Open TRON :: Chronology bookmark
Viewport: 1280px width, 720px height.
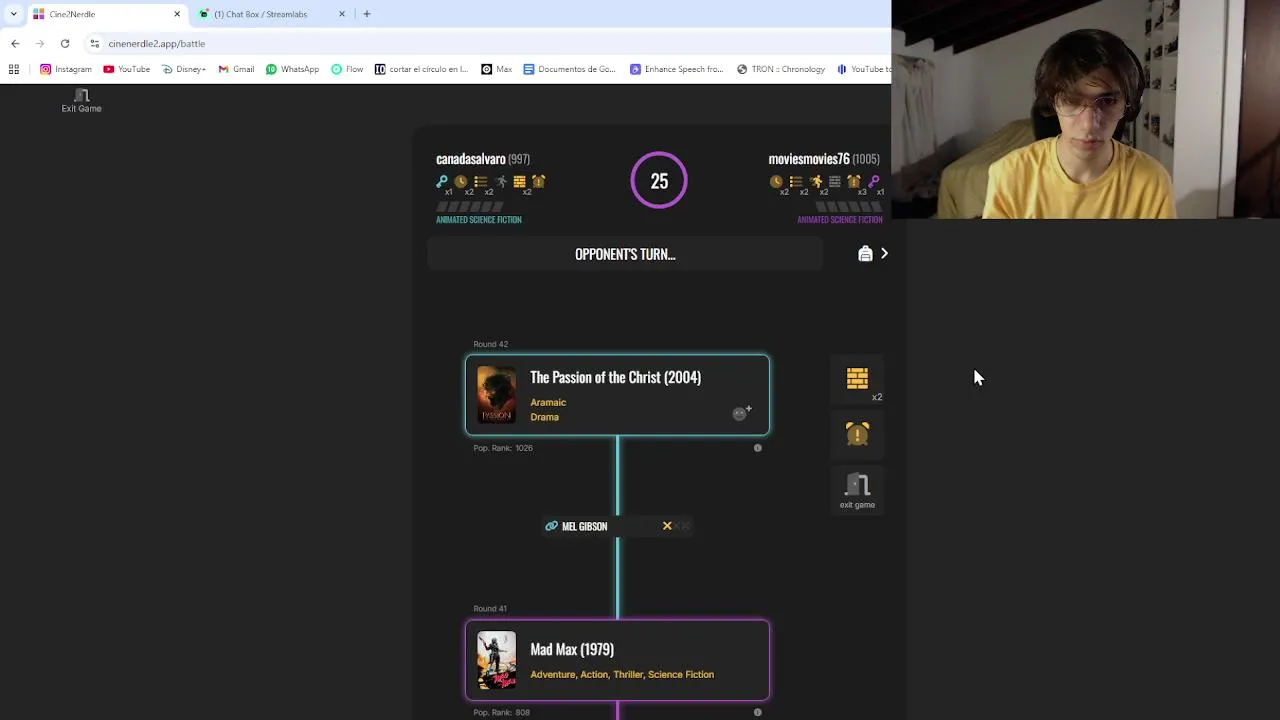coord(781,69)
